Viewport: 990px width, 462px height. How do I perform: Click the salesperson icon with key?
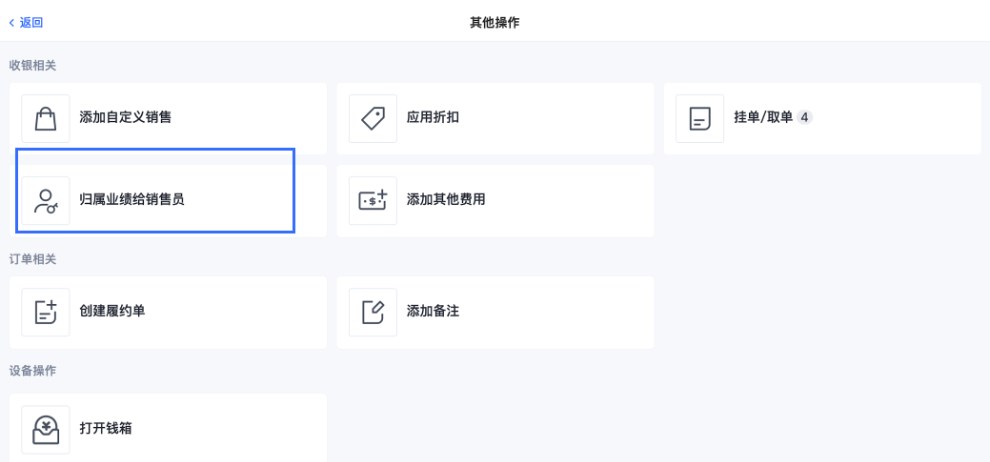pos(45,201)
